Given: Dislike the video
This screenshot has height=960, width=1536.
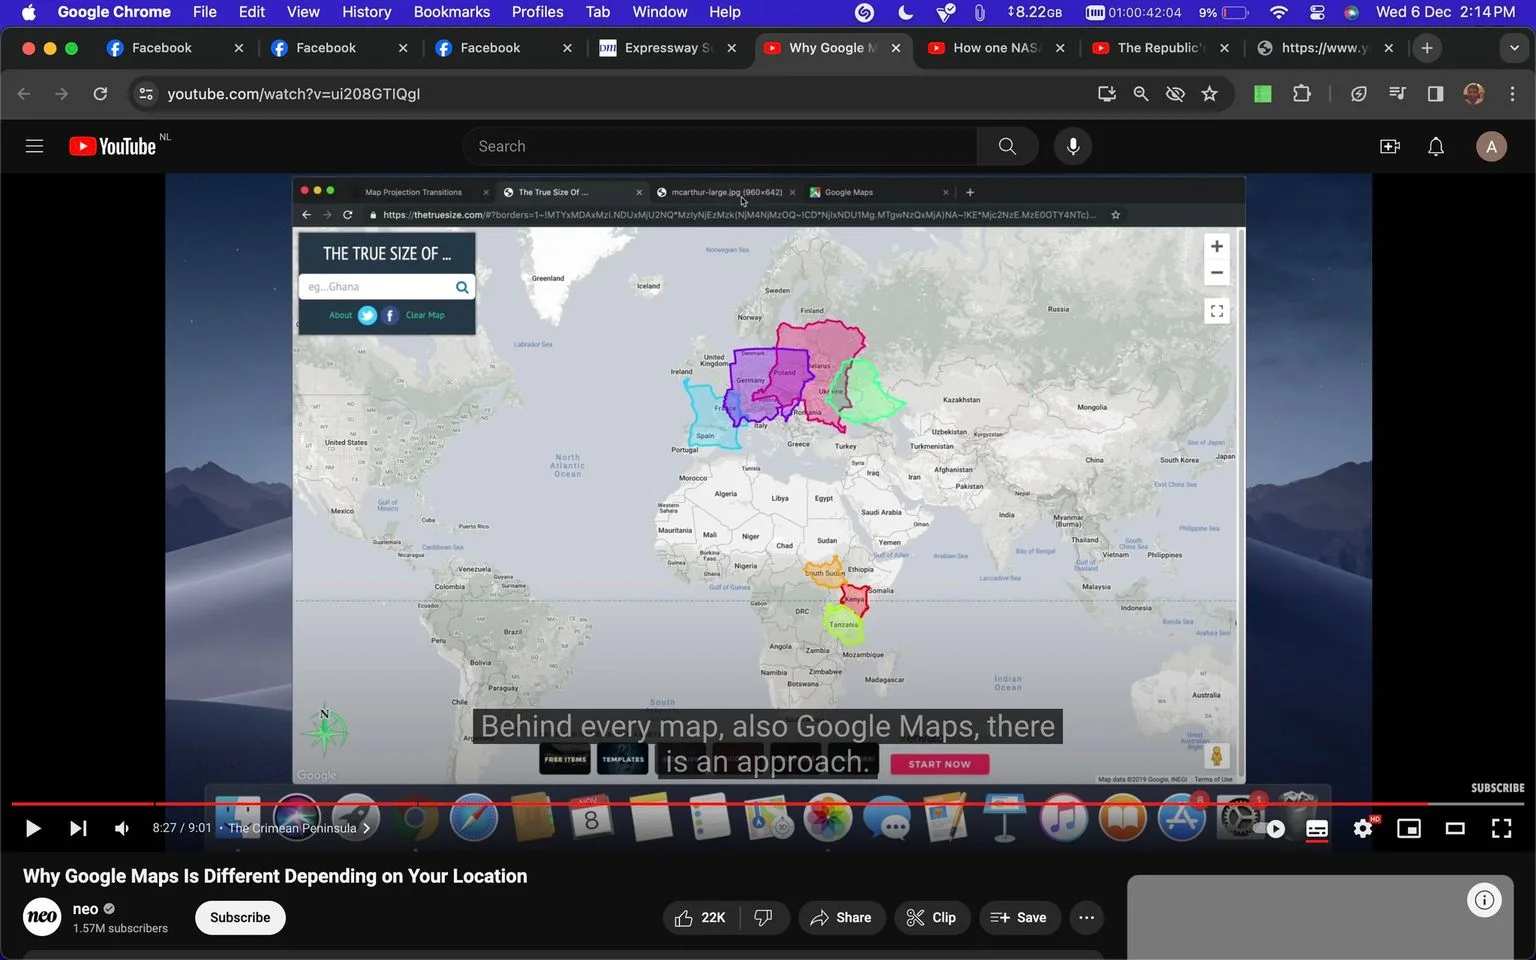Looking at the screenshot, I should coord(764,917).
